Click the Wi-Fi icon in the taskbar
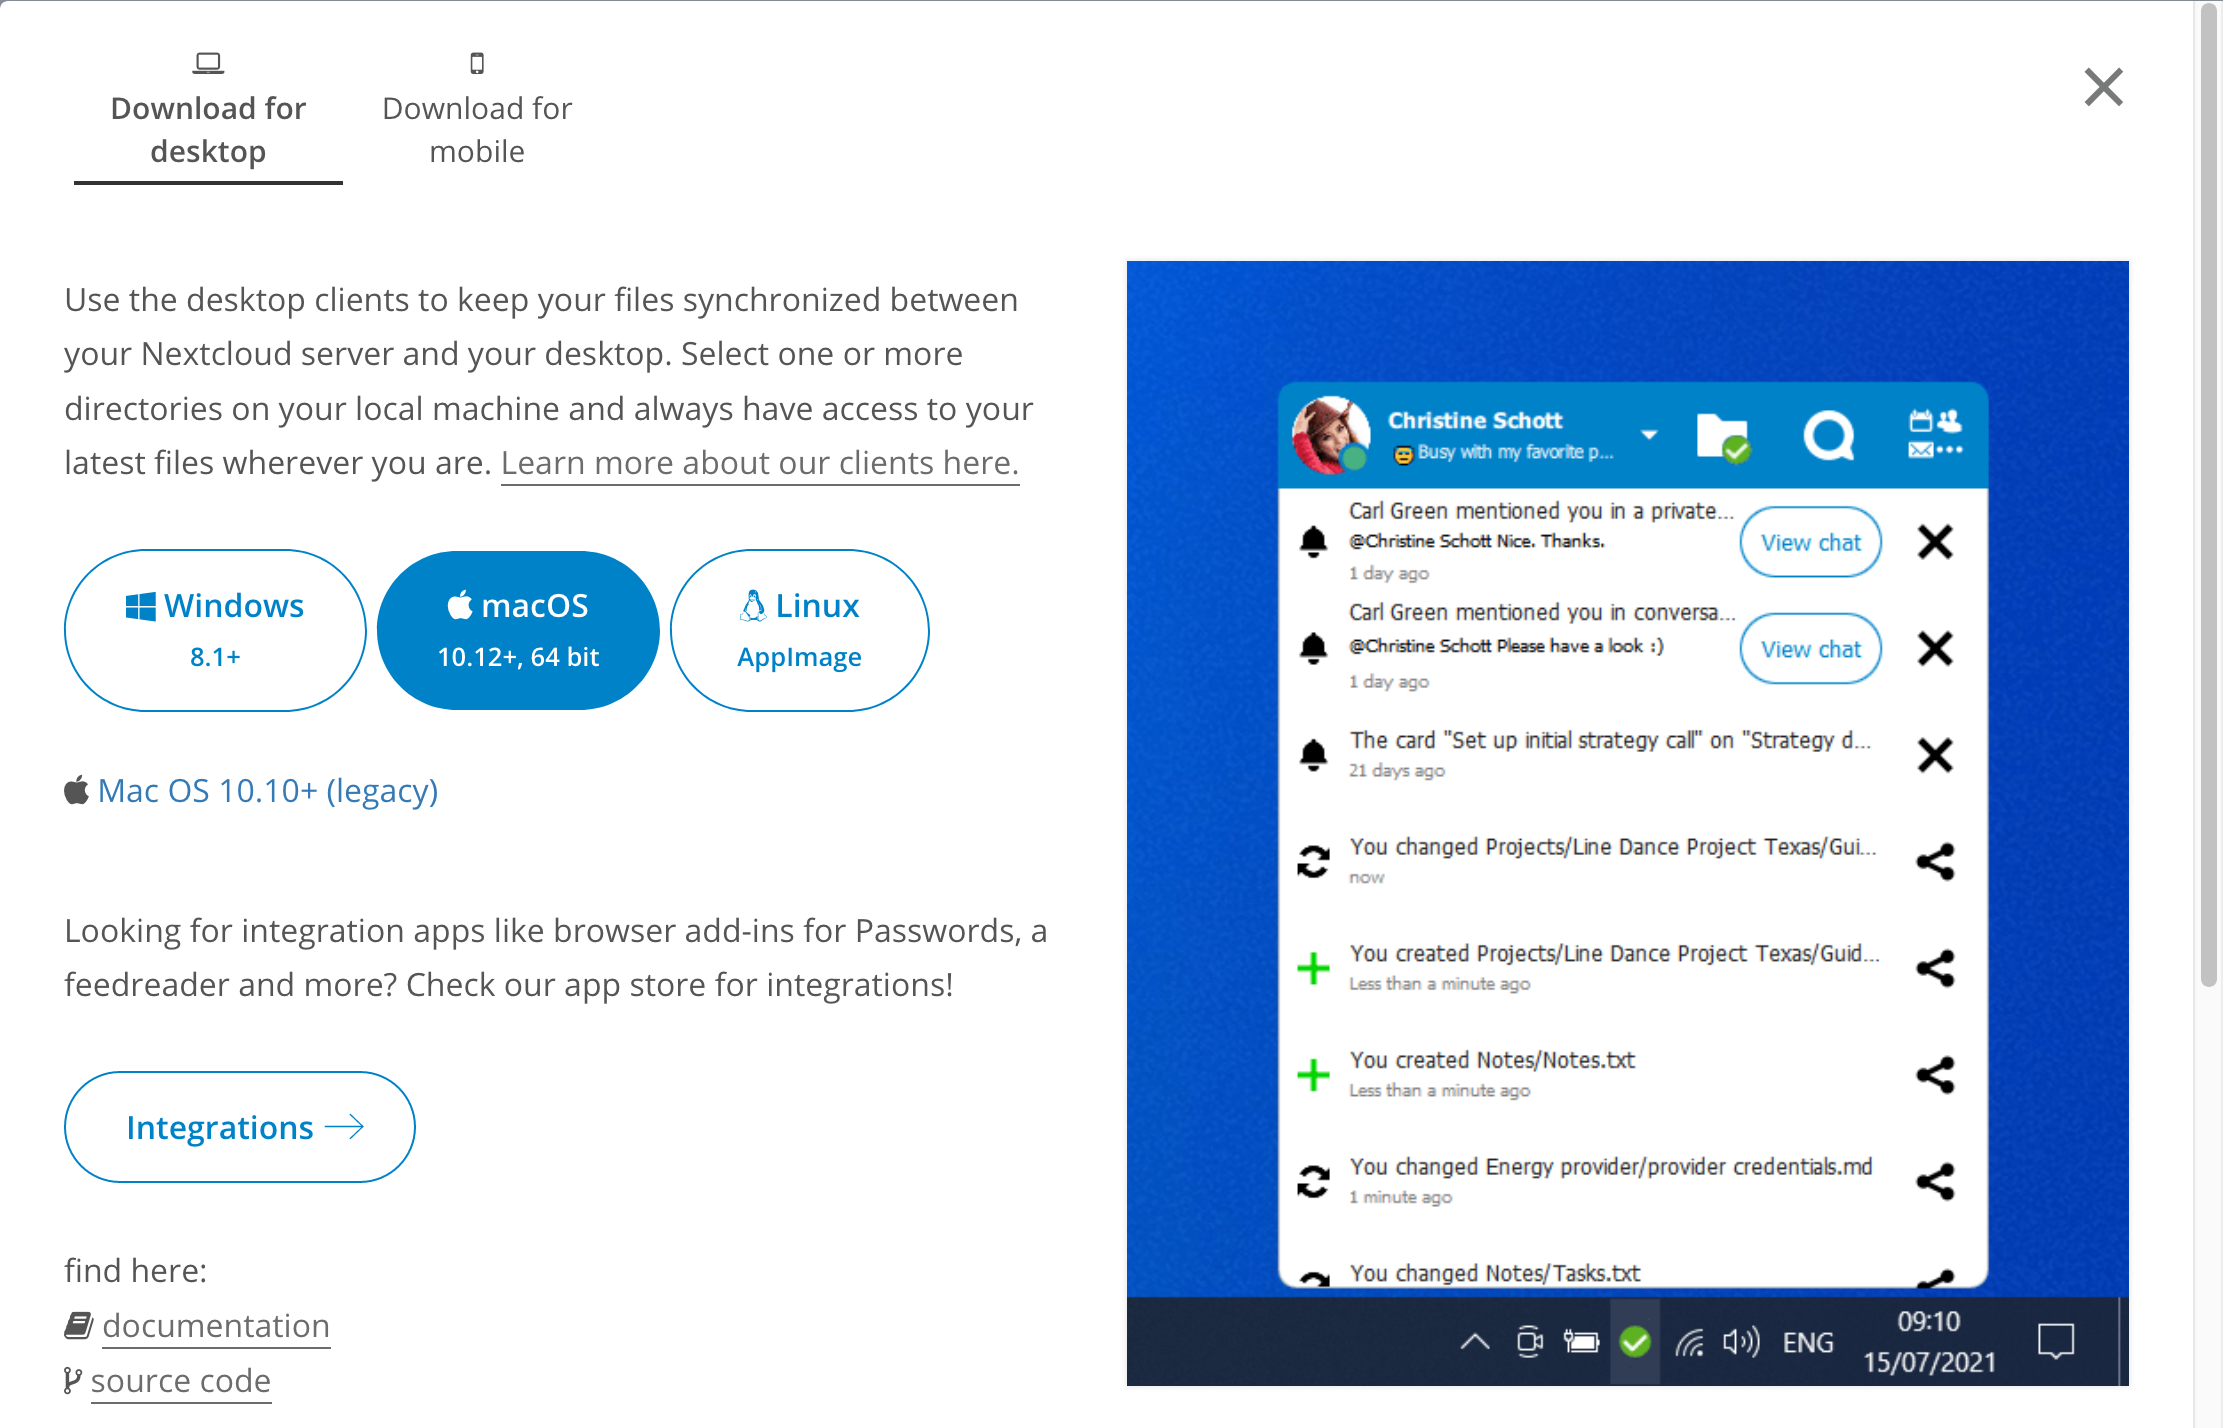Viewport: 2223px width, 1428px height. click(1690, 1342)
